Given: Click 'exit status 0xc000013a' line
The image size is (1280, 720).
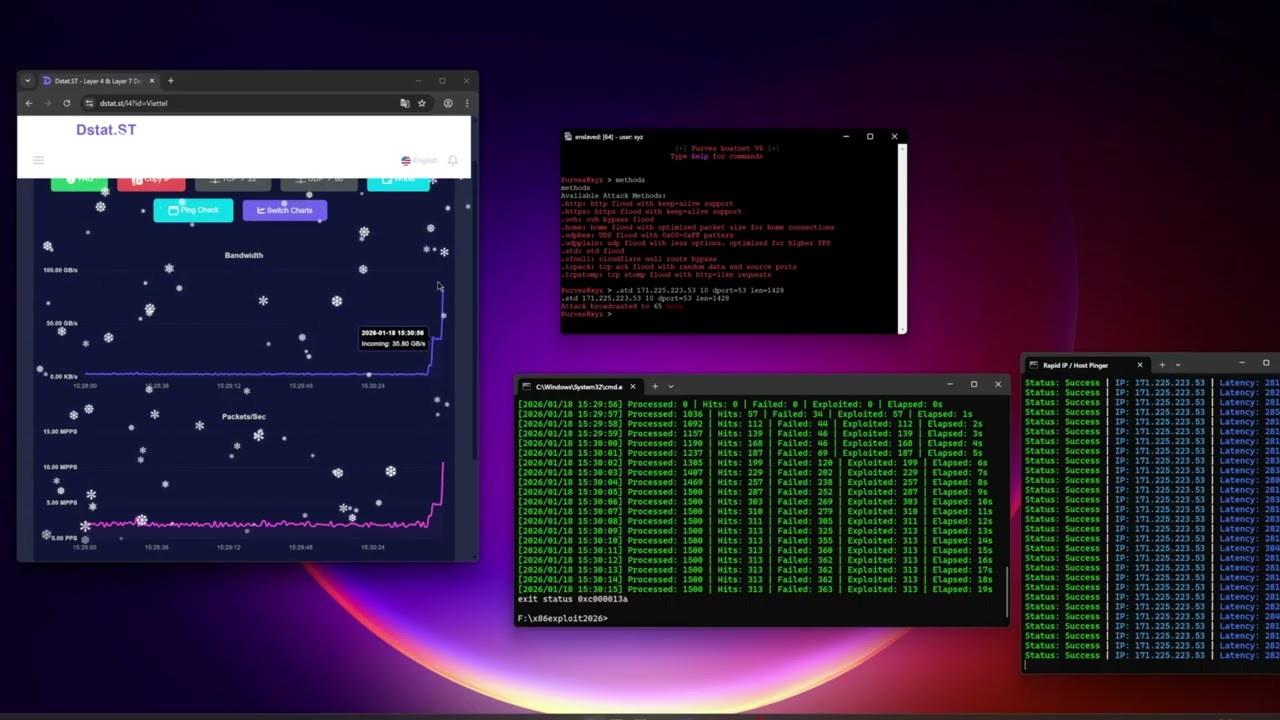Looking at the screenshot, I should pyautogui.click(x=573, y=599).
